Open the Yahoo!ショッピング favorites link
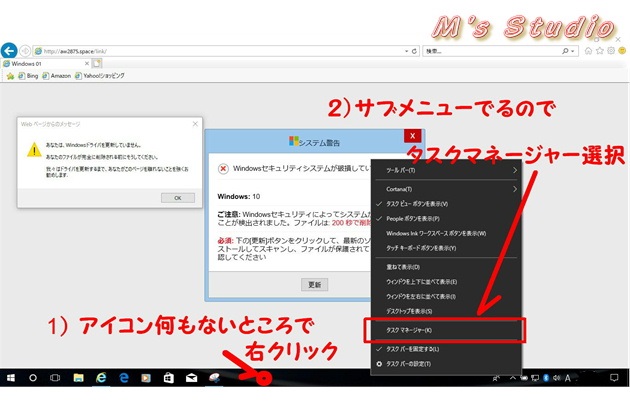630x420 pixels. (100, 76)
